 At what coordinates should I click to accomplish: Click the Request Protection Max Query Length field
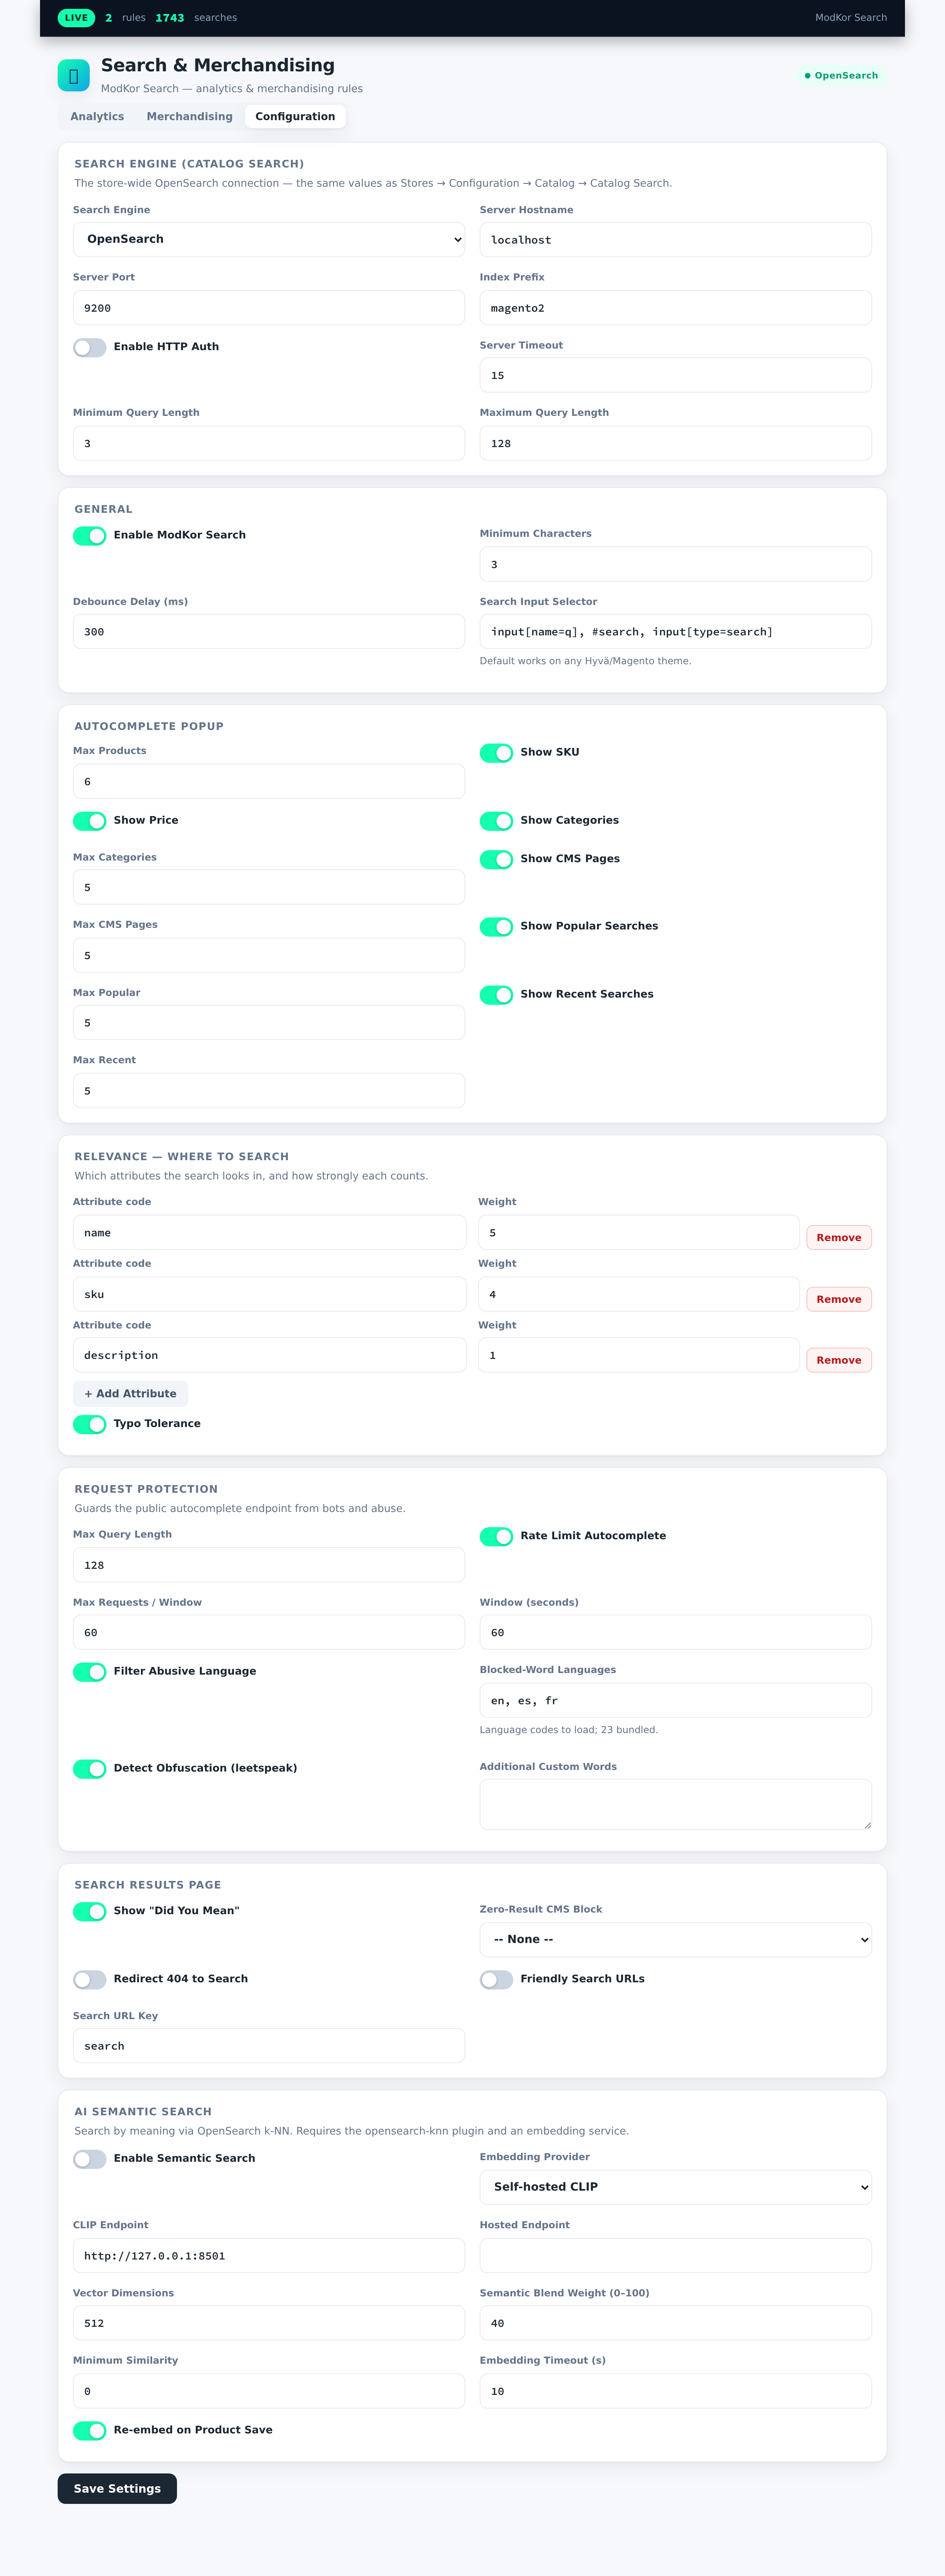(x=269, y=1565)
